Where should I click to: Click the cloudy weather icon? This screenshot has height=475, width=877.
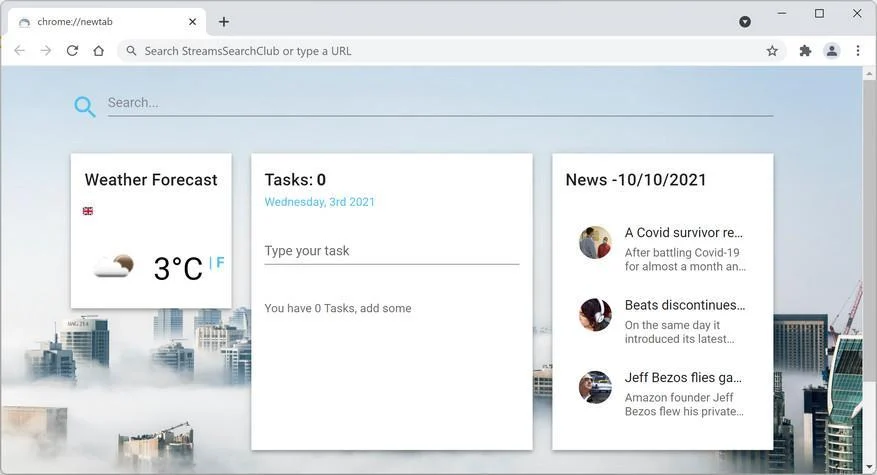[x=114, y=266]
